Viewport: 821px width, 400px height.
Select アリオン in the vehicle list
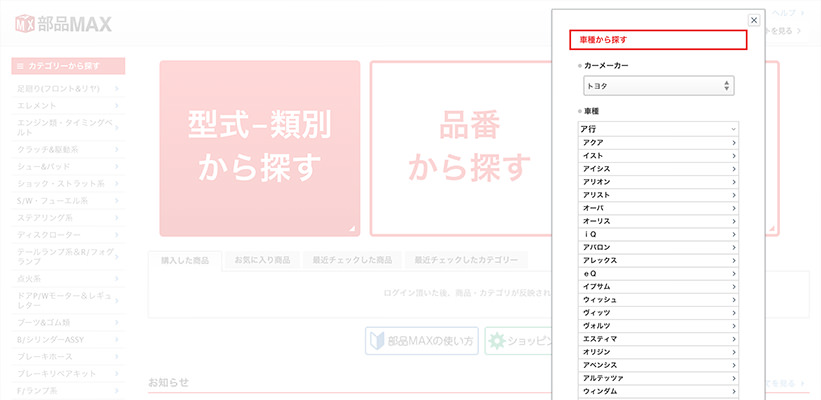(658, 182)
